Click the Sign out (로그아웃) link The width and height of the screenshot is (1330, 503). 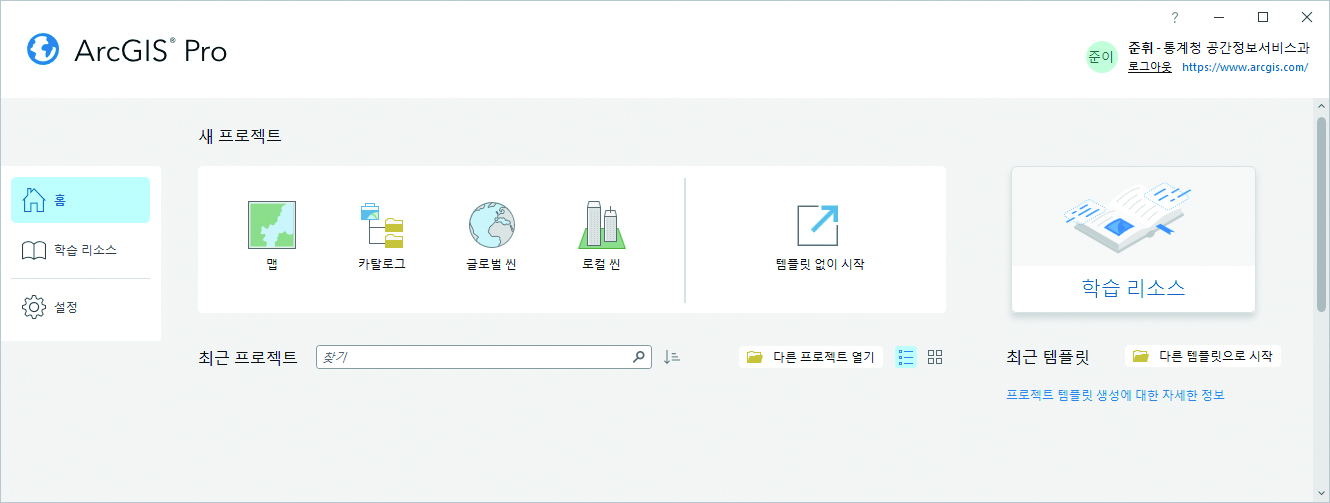coord(1149,67)
